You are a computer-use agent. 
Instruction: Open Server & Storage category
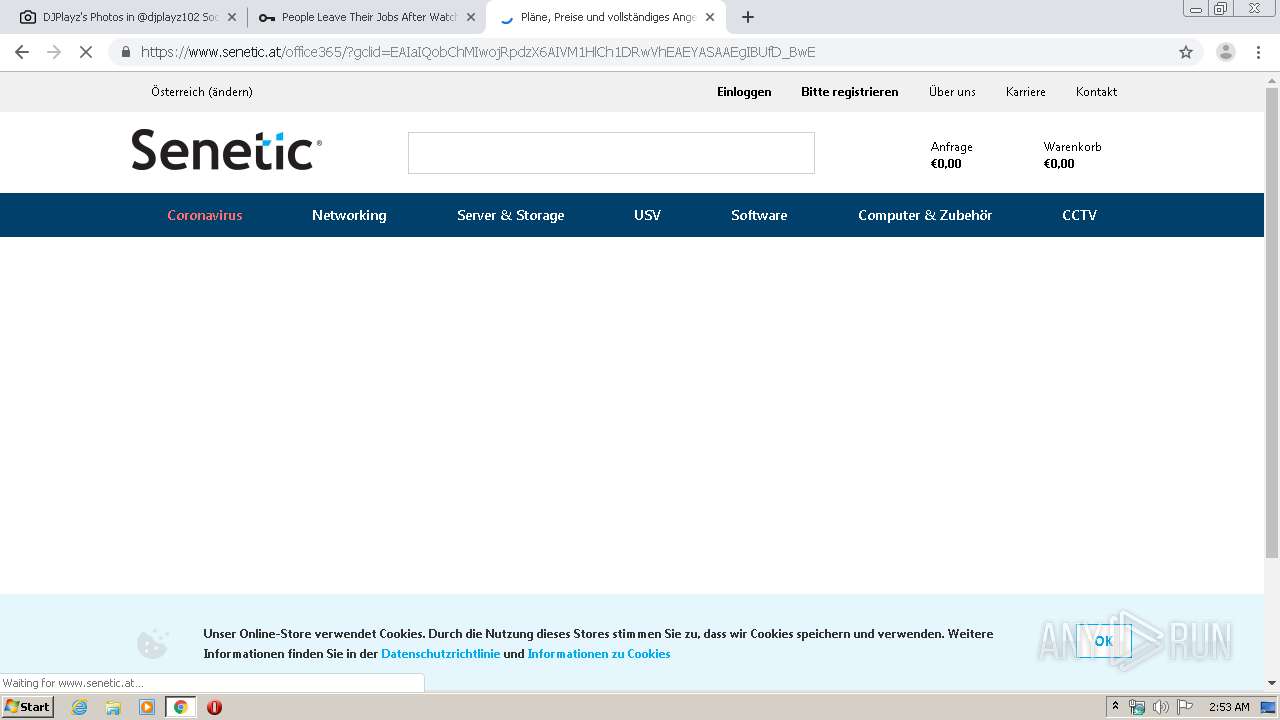[x=511, y=215]
